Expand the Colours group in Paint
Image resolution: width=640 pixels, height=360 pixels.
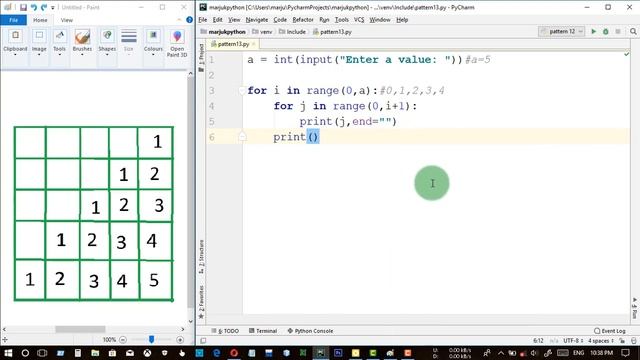coord(153,42)
